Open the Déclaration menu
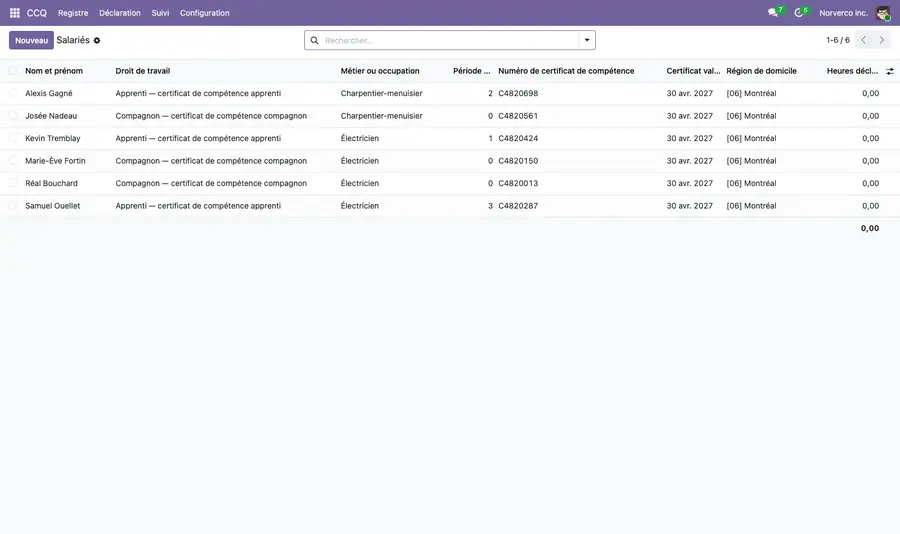The image size is (900, 534). pos(119,13)
